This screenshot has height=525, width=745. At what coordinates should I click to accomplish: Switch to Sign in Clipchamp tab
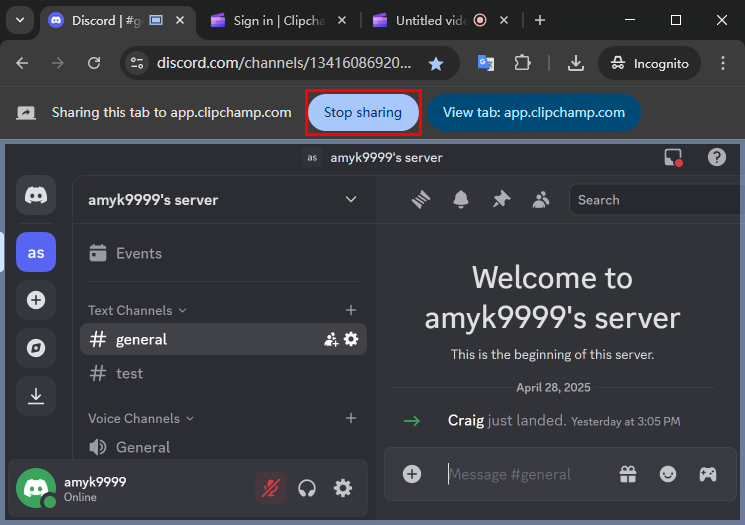[x=278, y=21]
